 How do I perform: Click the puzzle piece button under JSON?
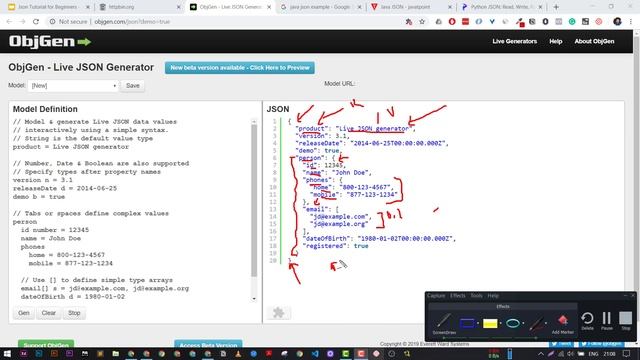click(x=278, y=313)
